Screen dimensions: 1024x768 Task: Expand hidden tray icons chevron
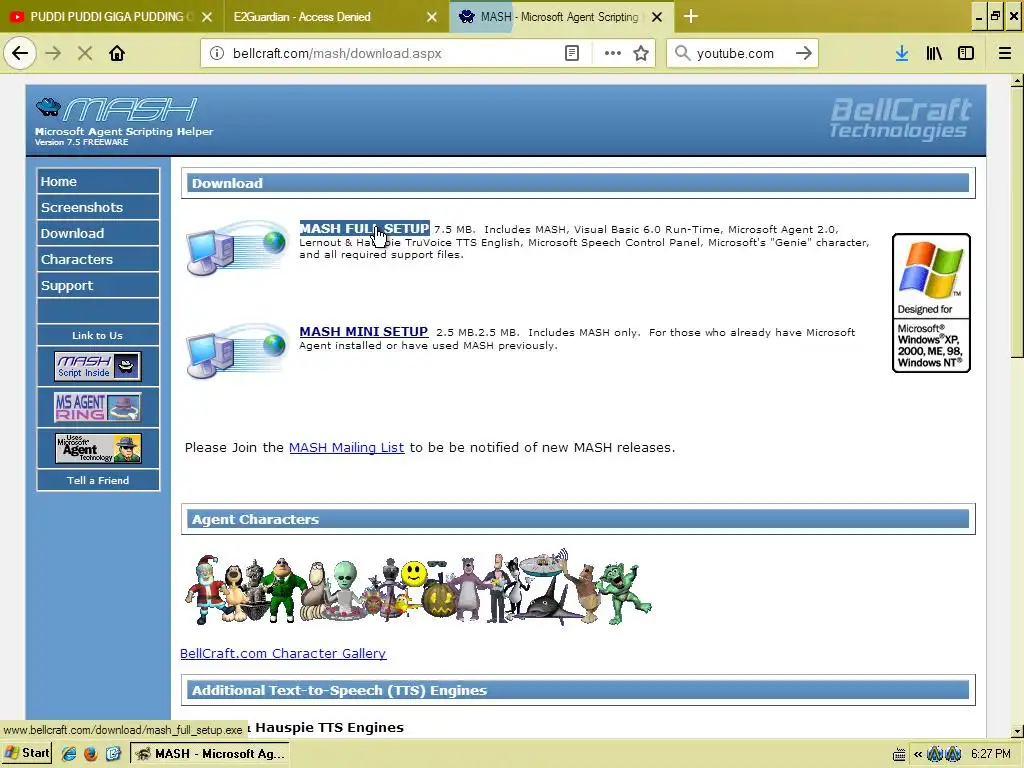click(918, 754)
